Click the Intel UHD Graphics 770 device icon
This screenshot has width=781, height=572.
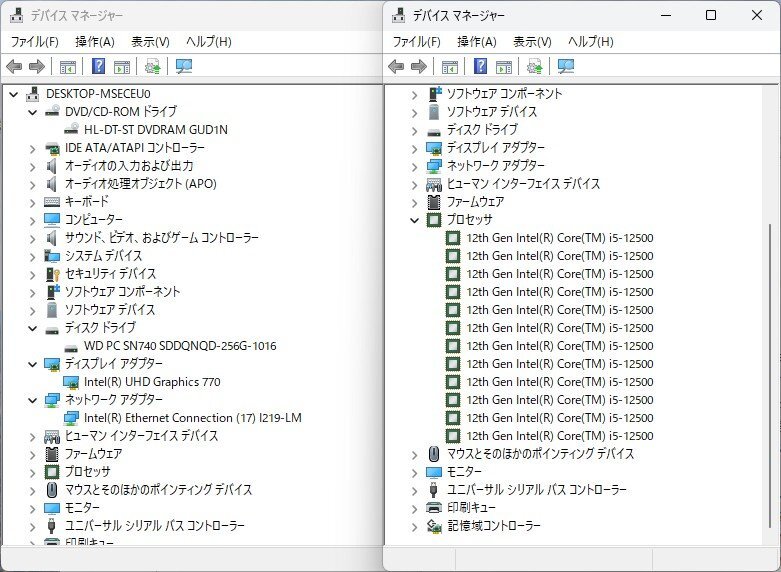[71, 382]
